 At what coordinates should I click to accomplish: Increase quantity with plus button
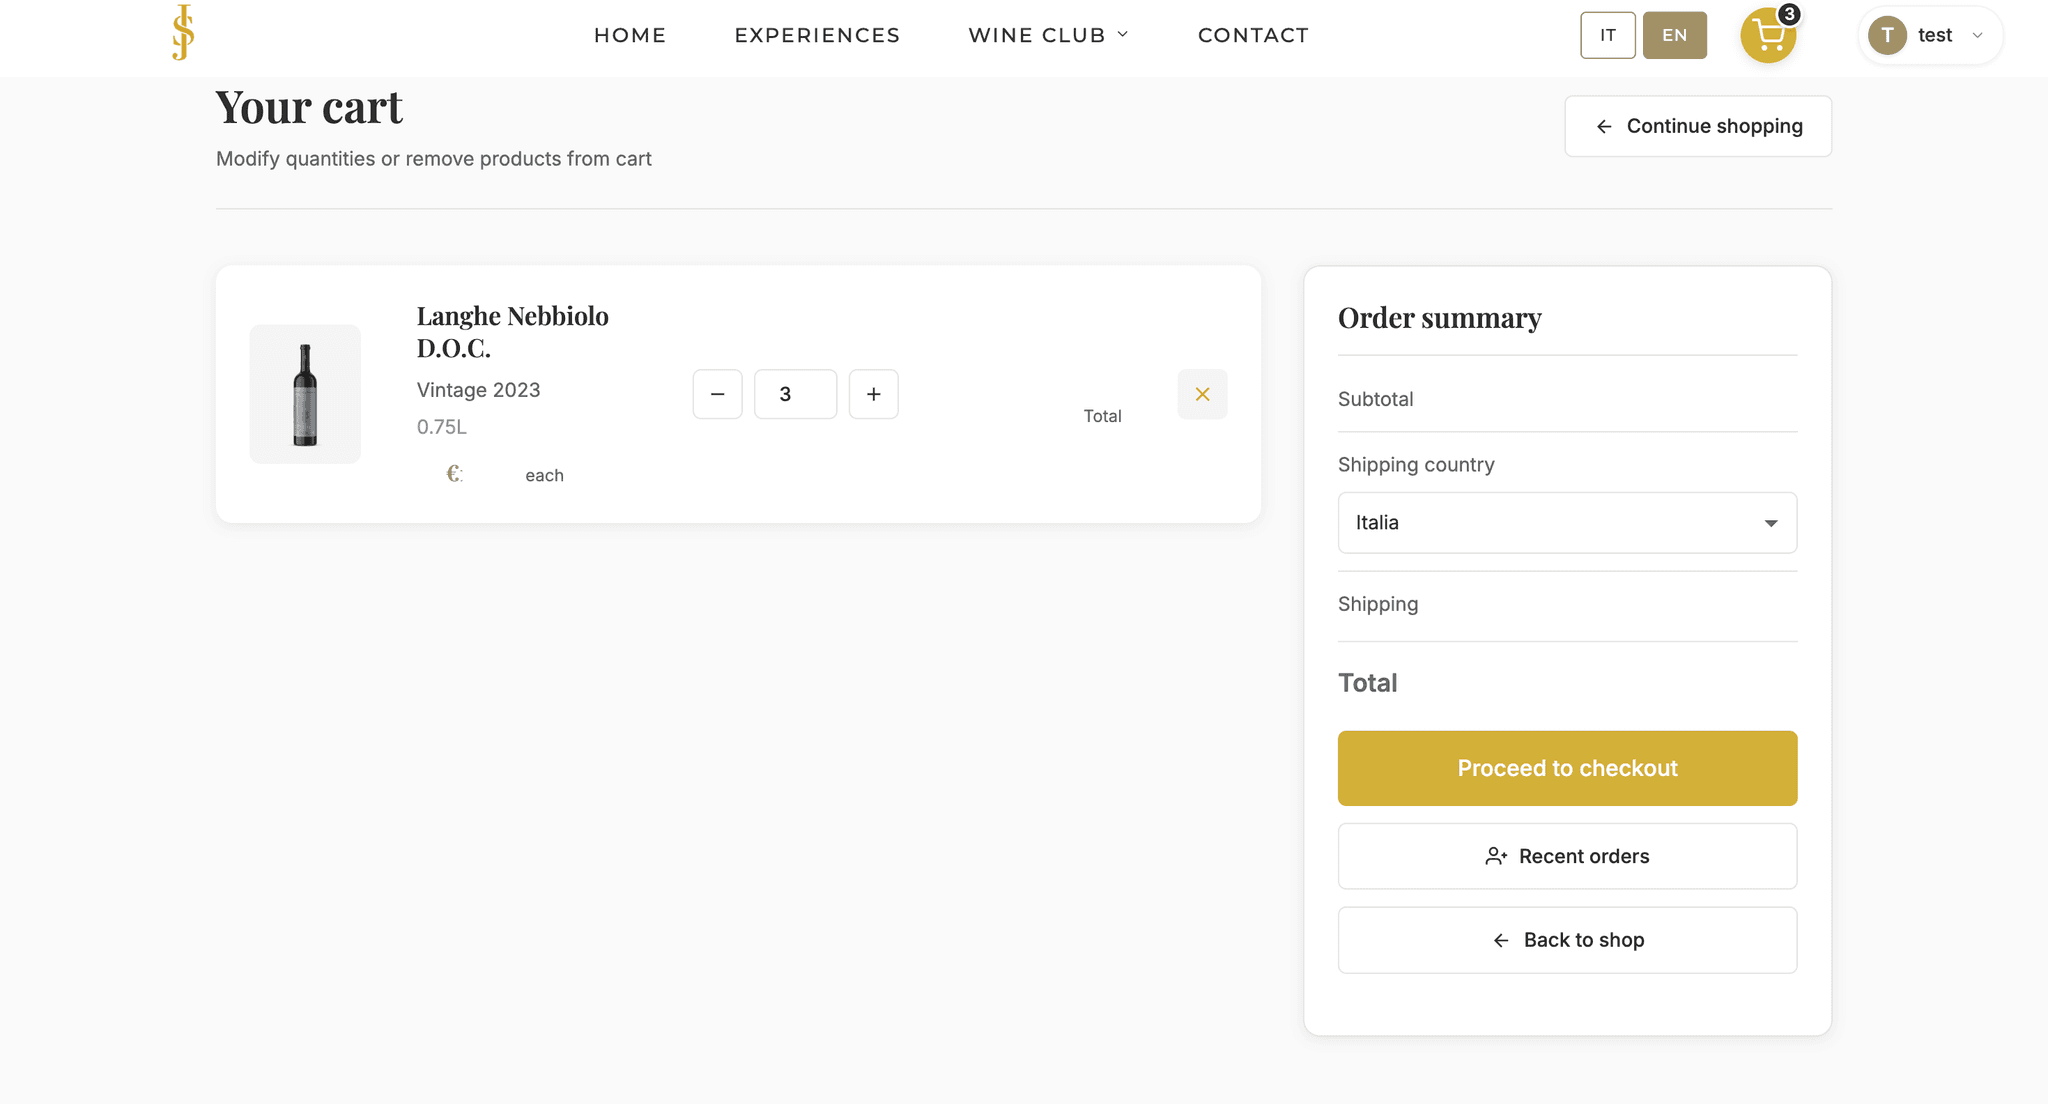873,394
